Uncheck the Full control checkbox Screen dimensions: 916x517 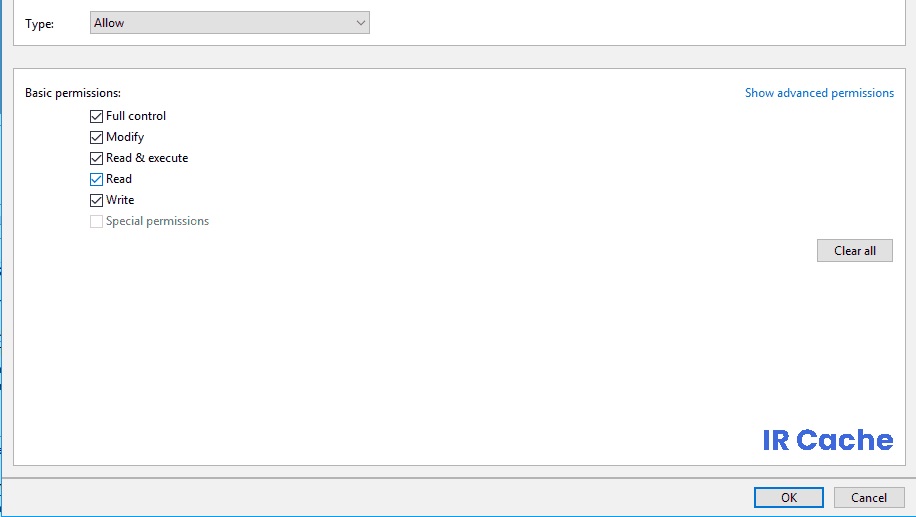pyautogui.click(x=96, y=116)
